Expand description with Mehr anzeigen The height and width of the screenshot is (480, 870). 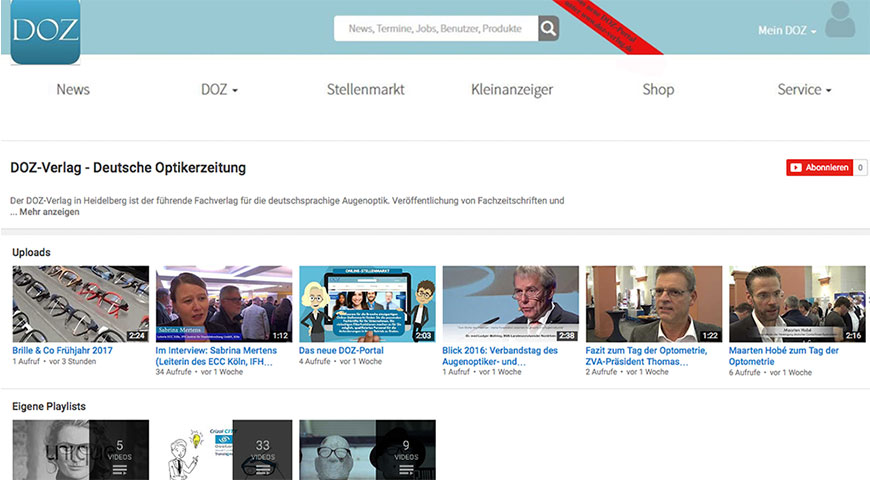click(x=49, y=212)
